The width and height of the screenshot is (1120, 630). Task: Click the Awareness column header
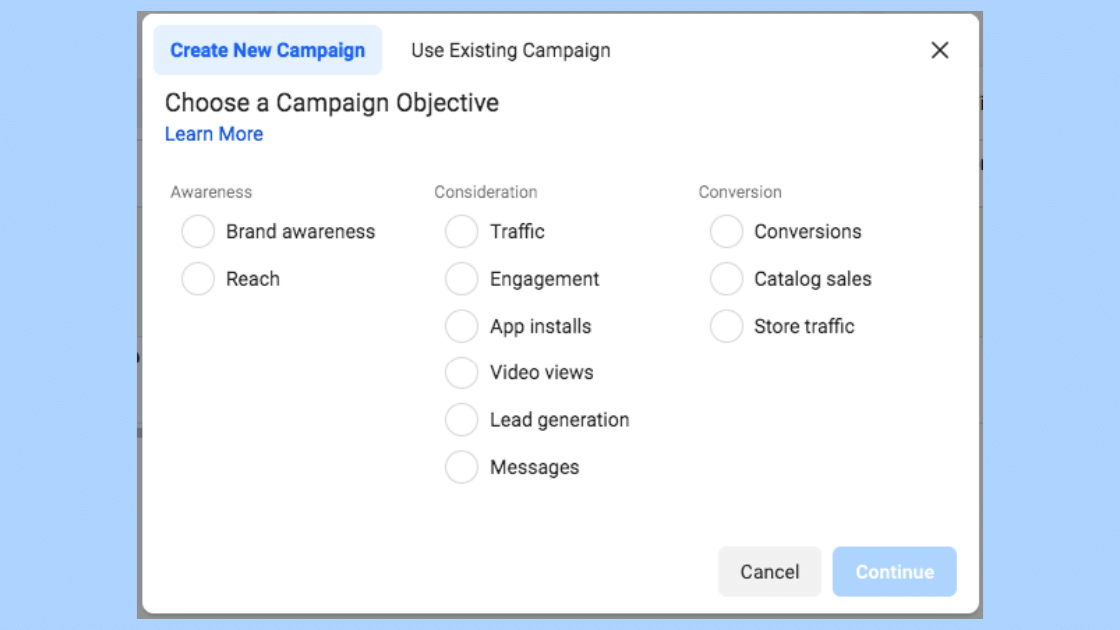(x=211, y=192)
